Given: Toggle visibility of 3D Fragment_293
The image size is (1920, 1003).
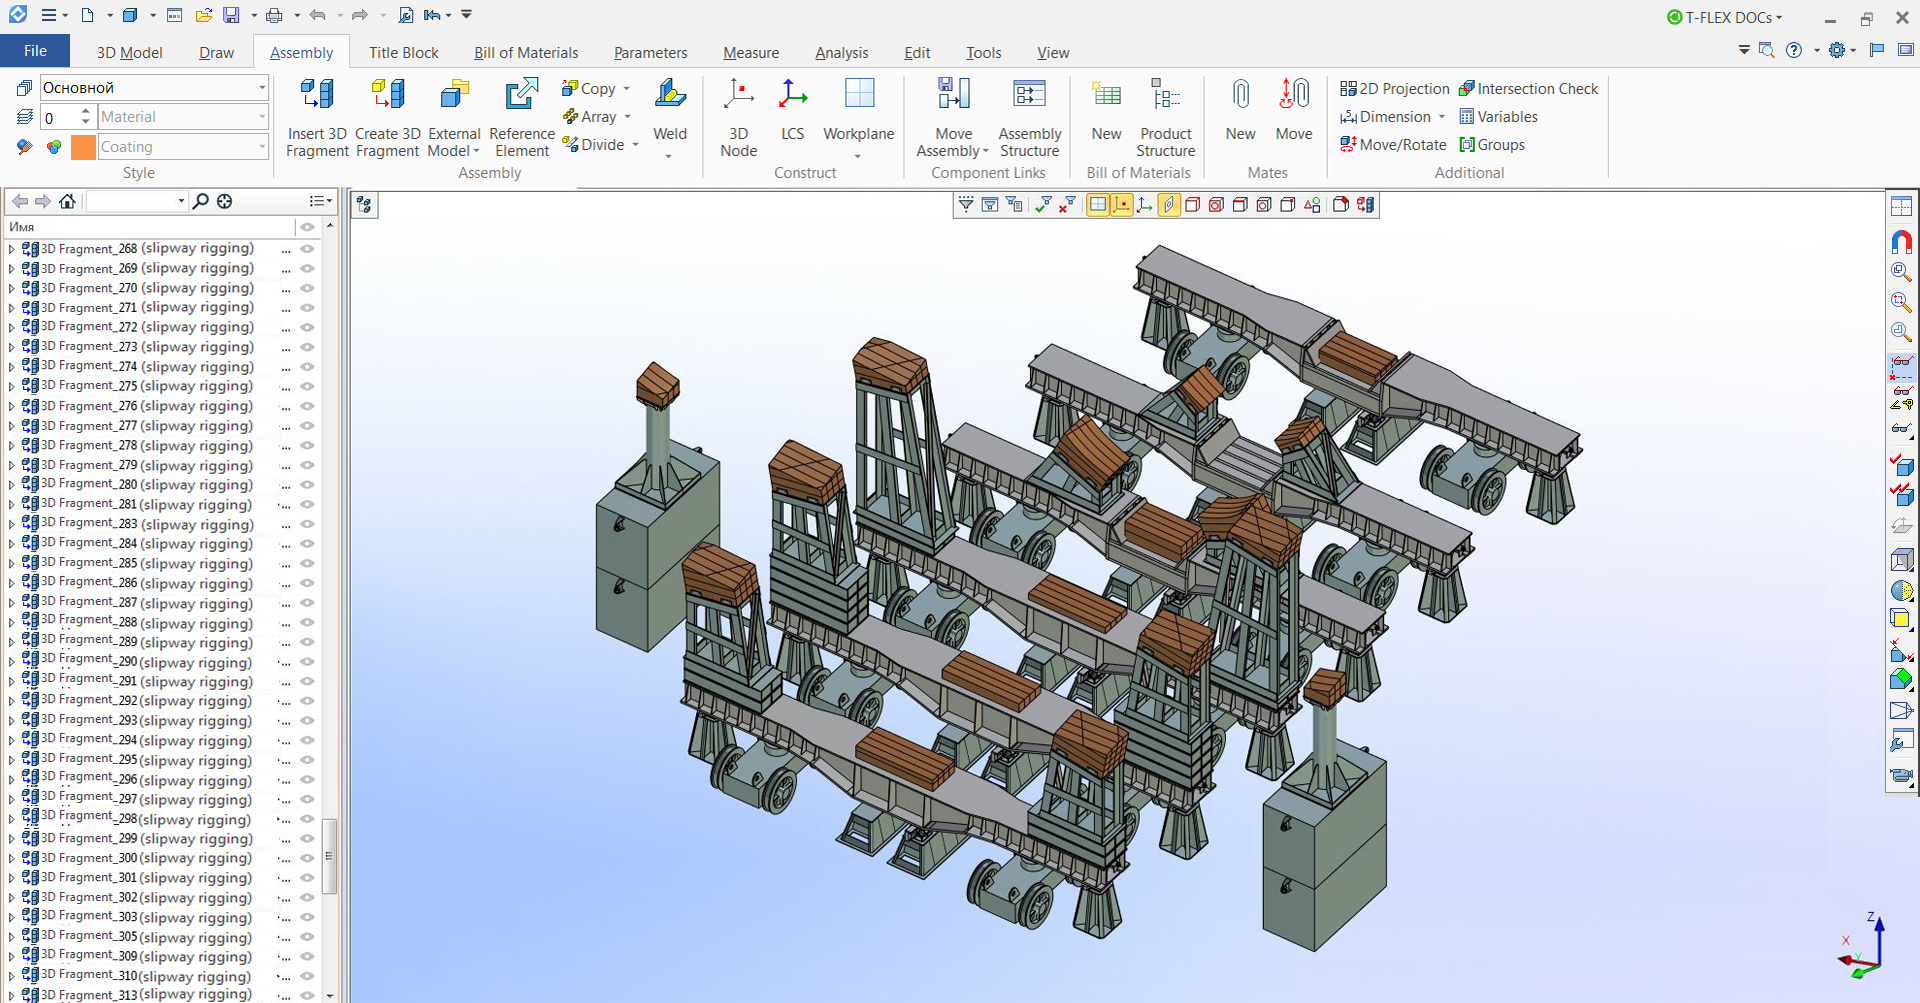Looking at the screenshot, I should (x=307, y=720).
